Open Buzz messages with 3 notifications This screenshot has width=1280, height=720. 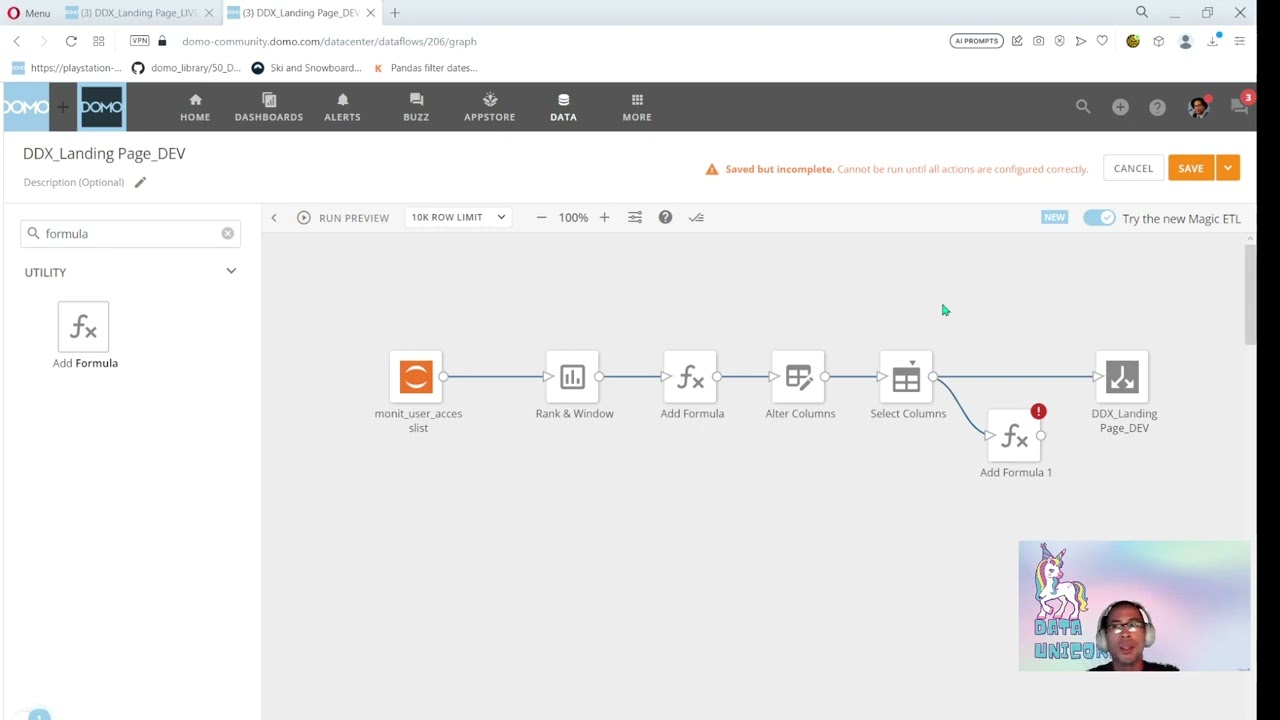(x=1240, y=106)
